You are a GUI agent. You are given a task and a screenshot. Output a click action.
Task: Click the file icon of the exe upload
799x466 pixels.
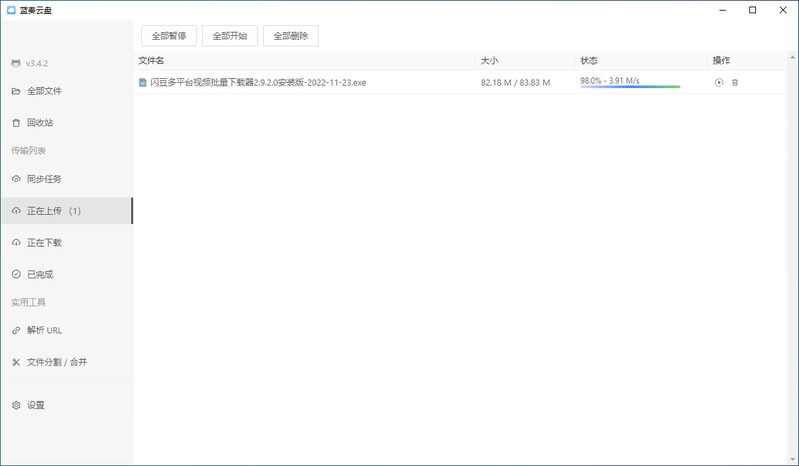pos(143,83)
